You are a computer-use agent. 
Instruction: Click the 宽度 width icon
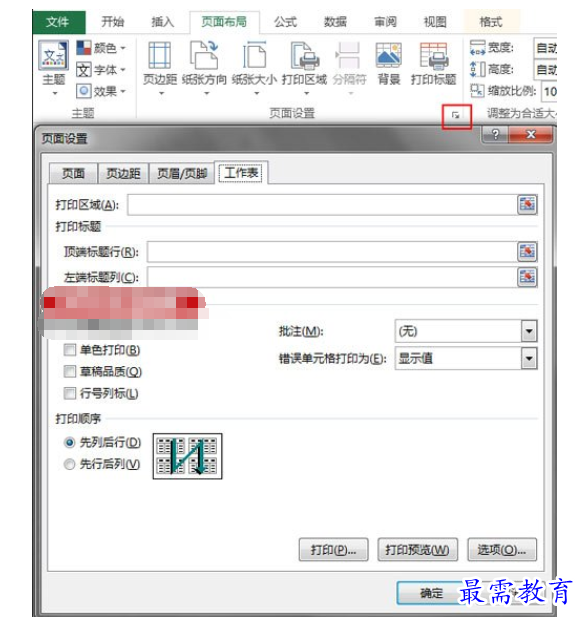tap(477, 48)
